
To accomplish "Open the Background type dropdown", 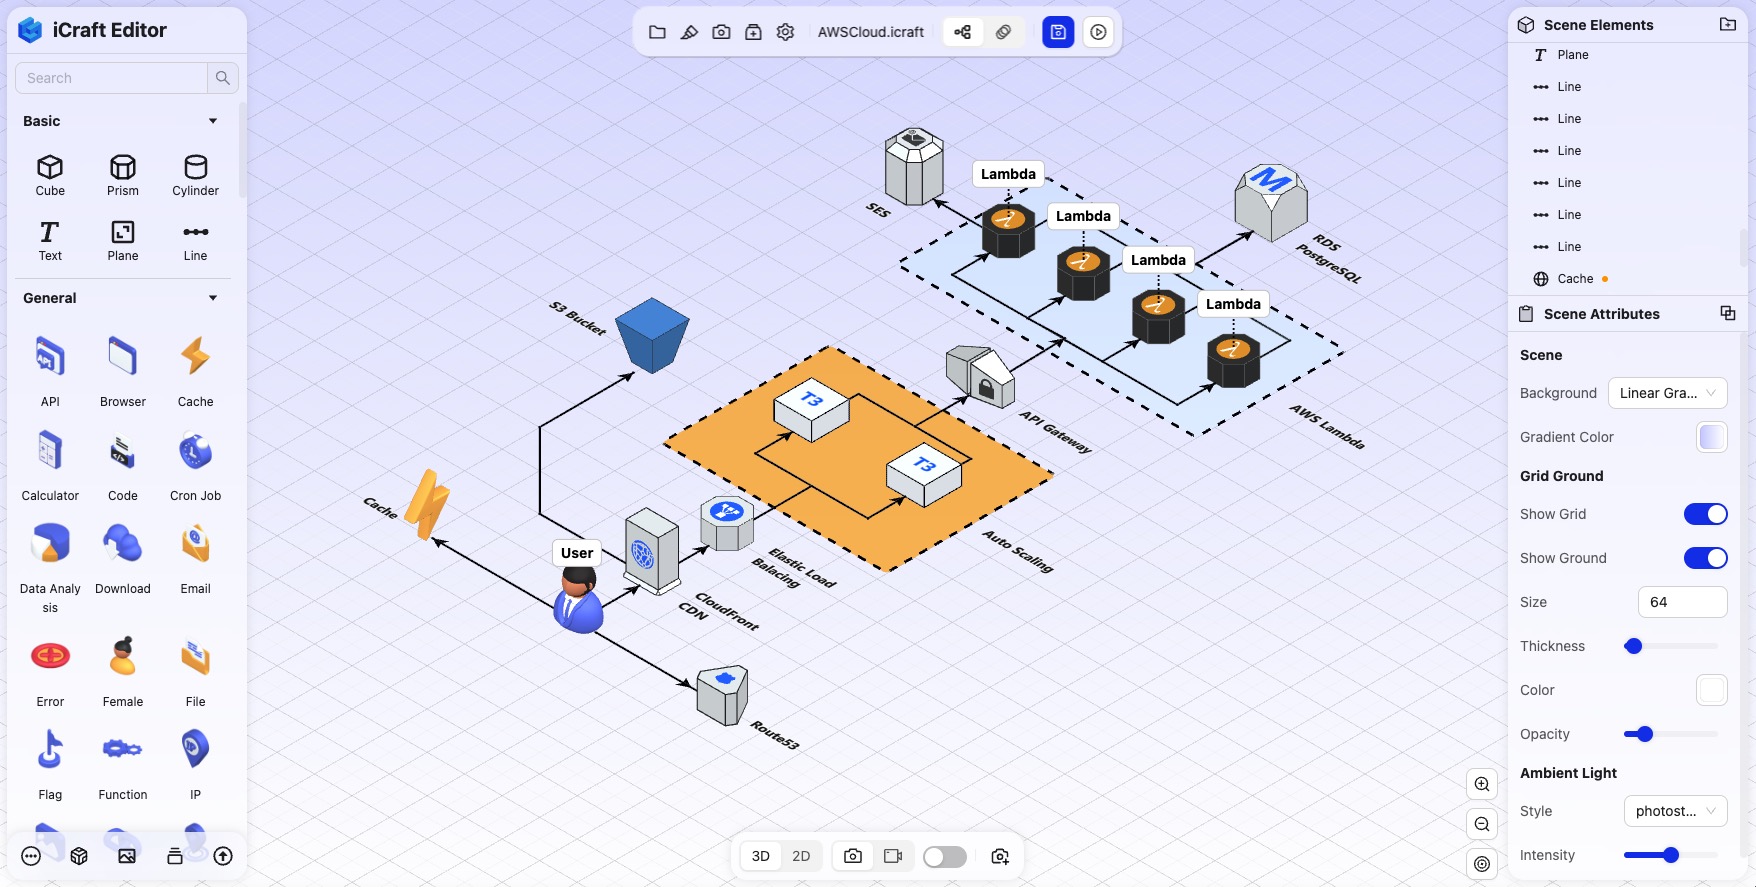I will tap(1667, 393).
